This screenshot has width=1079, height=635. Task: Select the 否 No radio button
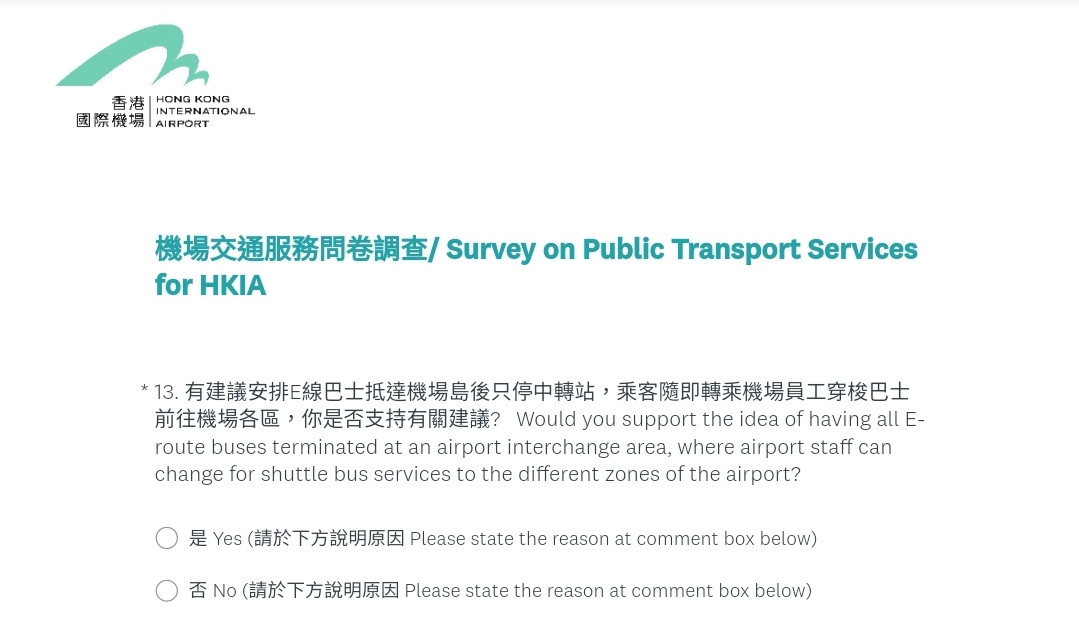click(x=167, y=590)
